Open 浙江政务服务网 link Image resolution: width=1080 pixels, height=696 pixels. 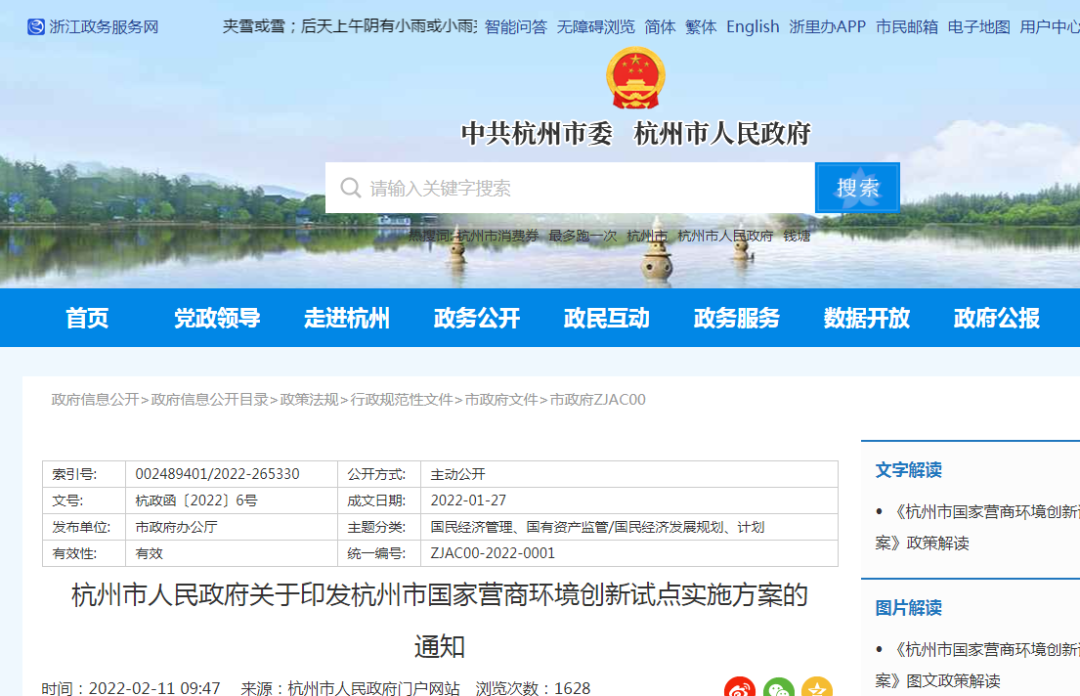[x=104, y=27]
